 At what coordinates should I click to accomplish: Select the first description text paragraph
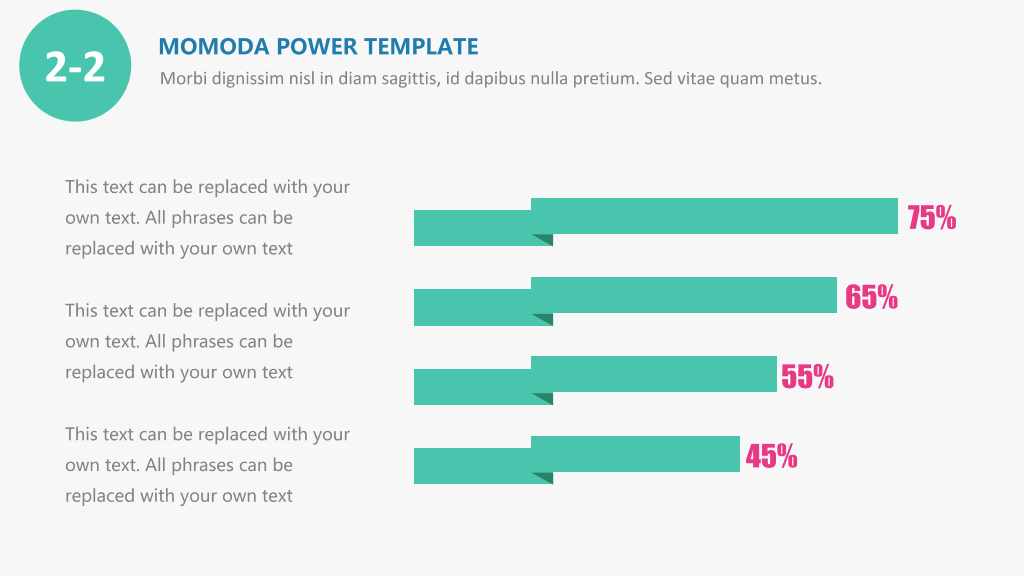pos(208,217)
